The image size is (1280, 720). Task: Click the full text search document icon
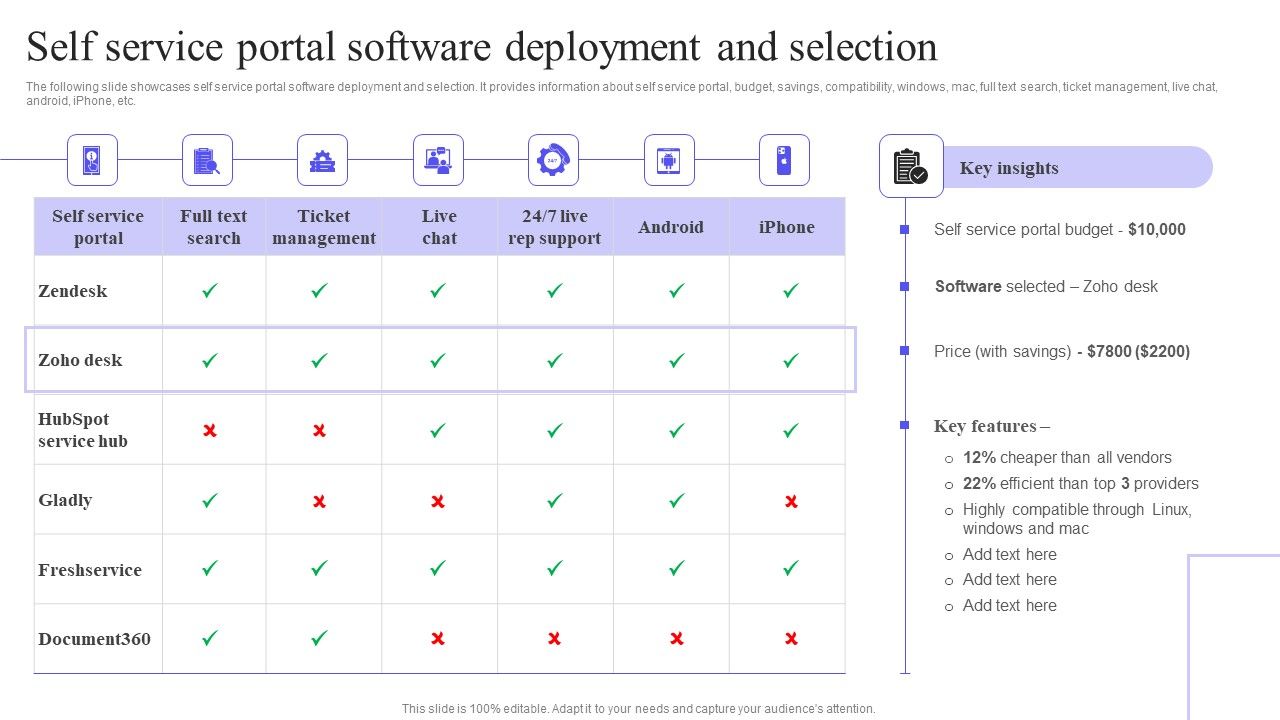pyautogui.click(x=208, y=160)
